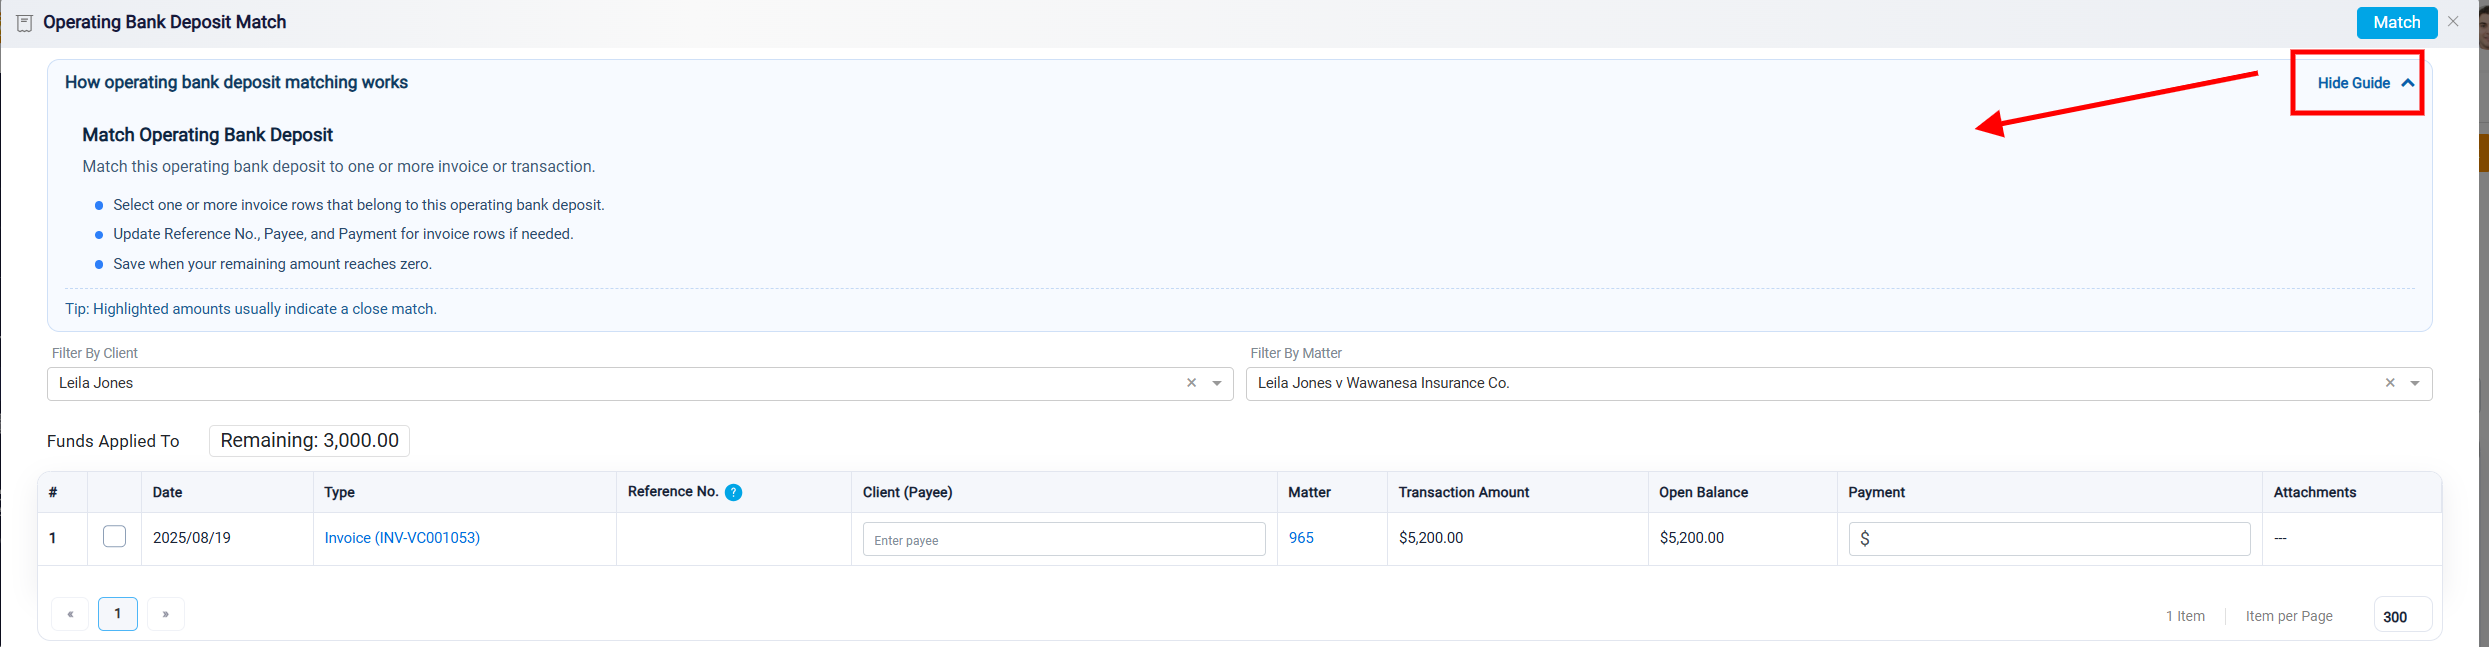Image resolution: width=2489 pixels, height=647 pixels.
Task: Click the guide heading How operating bank deposit matching works
Action: 236,82
